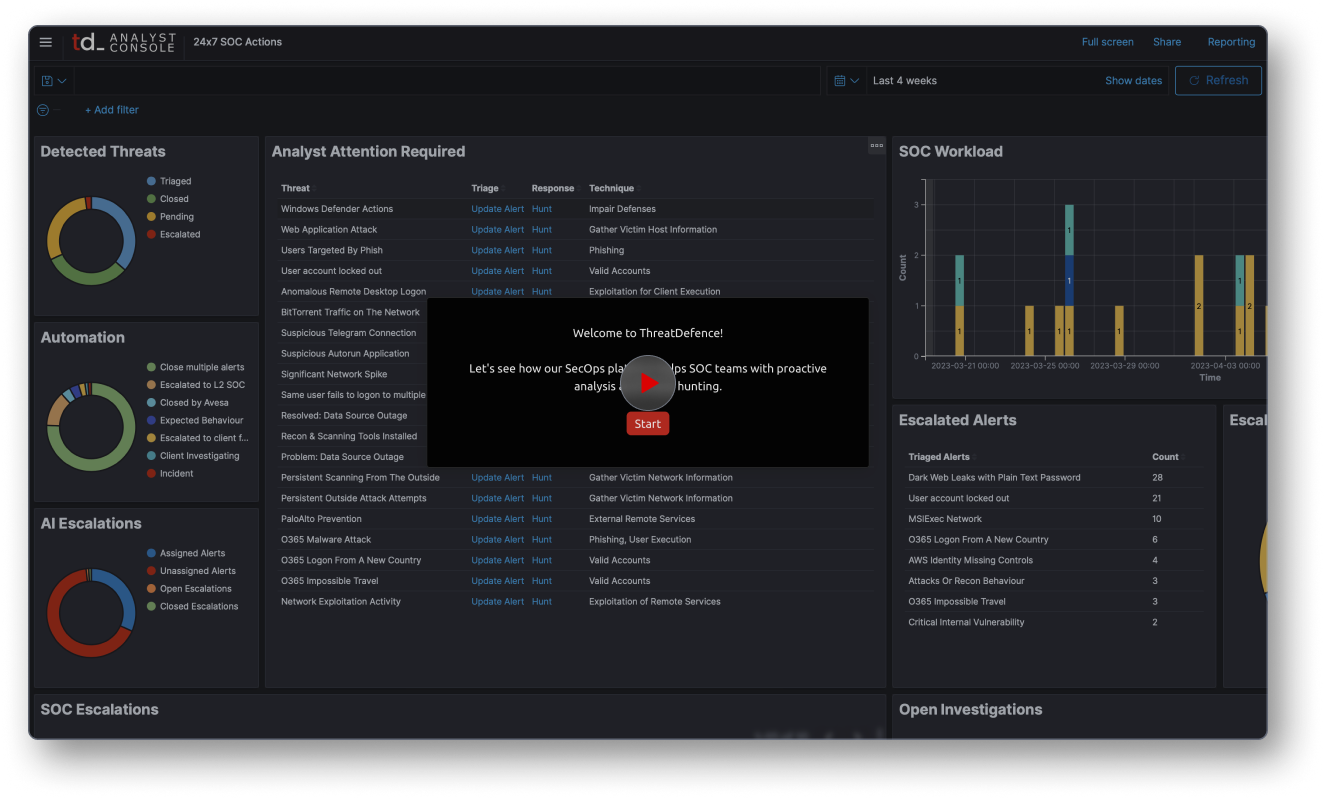Click Update Alert for Windows Defender Actions
Screen dimensions: 1324x799
tap(497, 208)
